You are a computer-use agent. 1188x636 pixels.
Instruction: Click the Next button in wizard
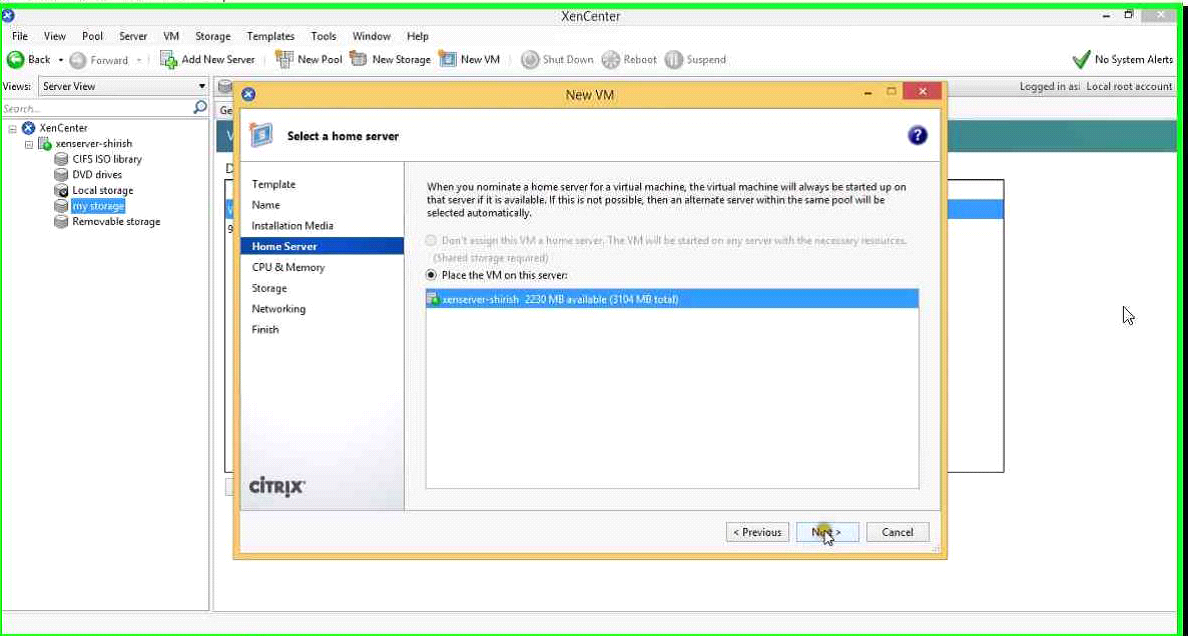(827, 532)
